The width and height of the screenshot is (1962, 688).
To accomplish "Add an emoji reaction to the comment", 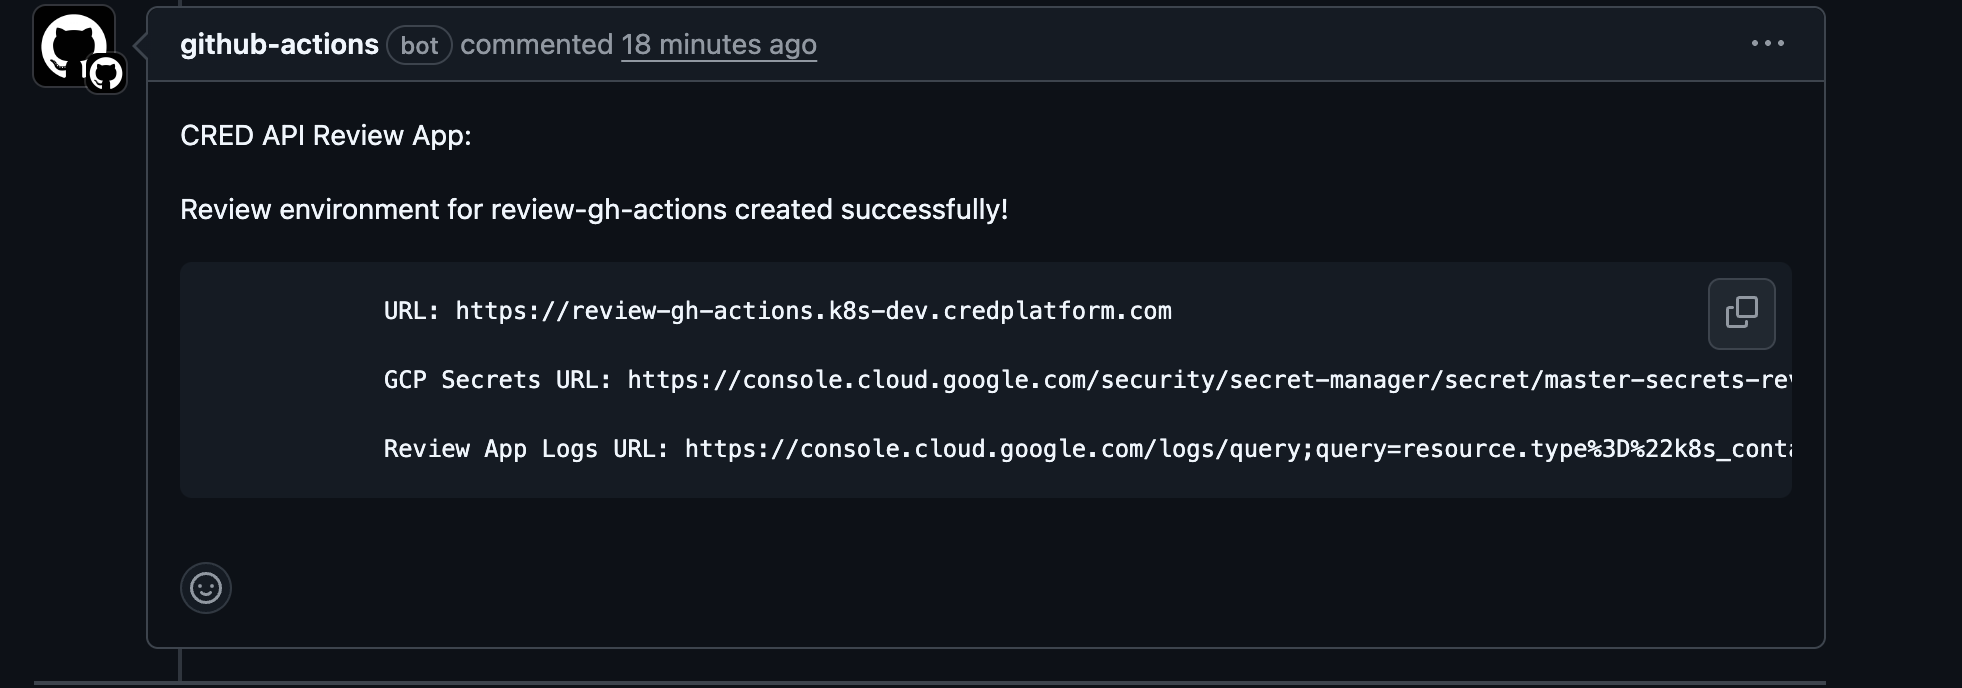I will pyautogui.click(x=205, y=588).
